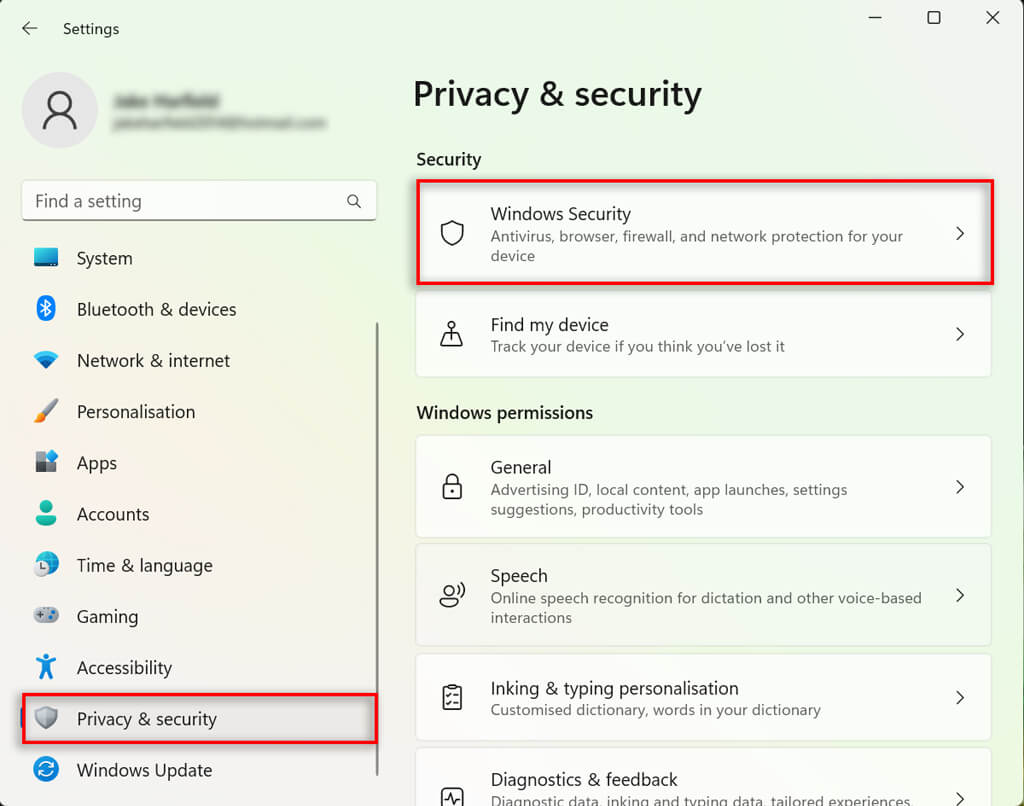Click the Speech settings icon
Screen dimensions: 1024x806
pyautogui.click(x=452, y=596)
